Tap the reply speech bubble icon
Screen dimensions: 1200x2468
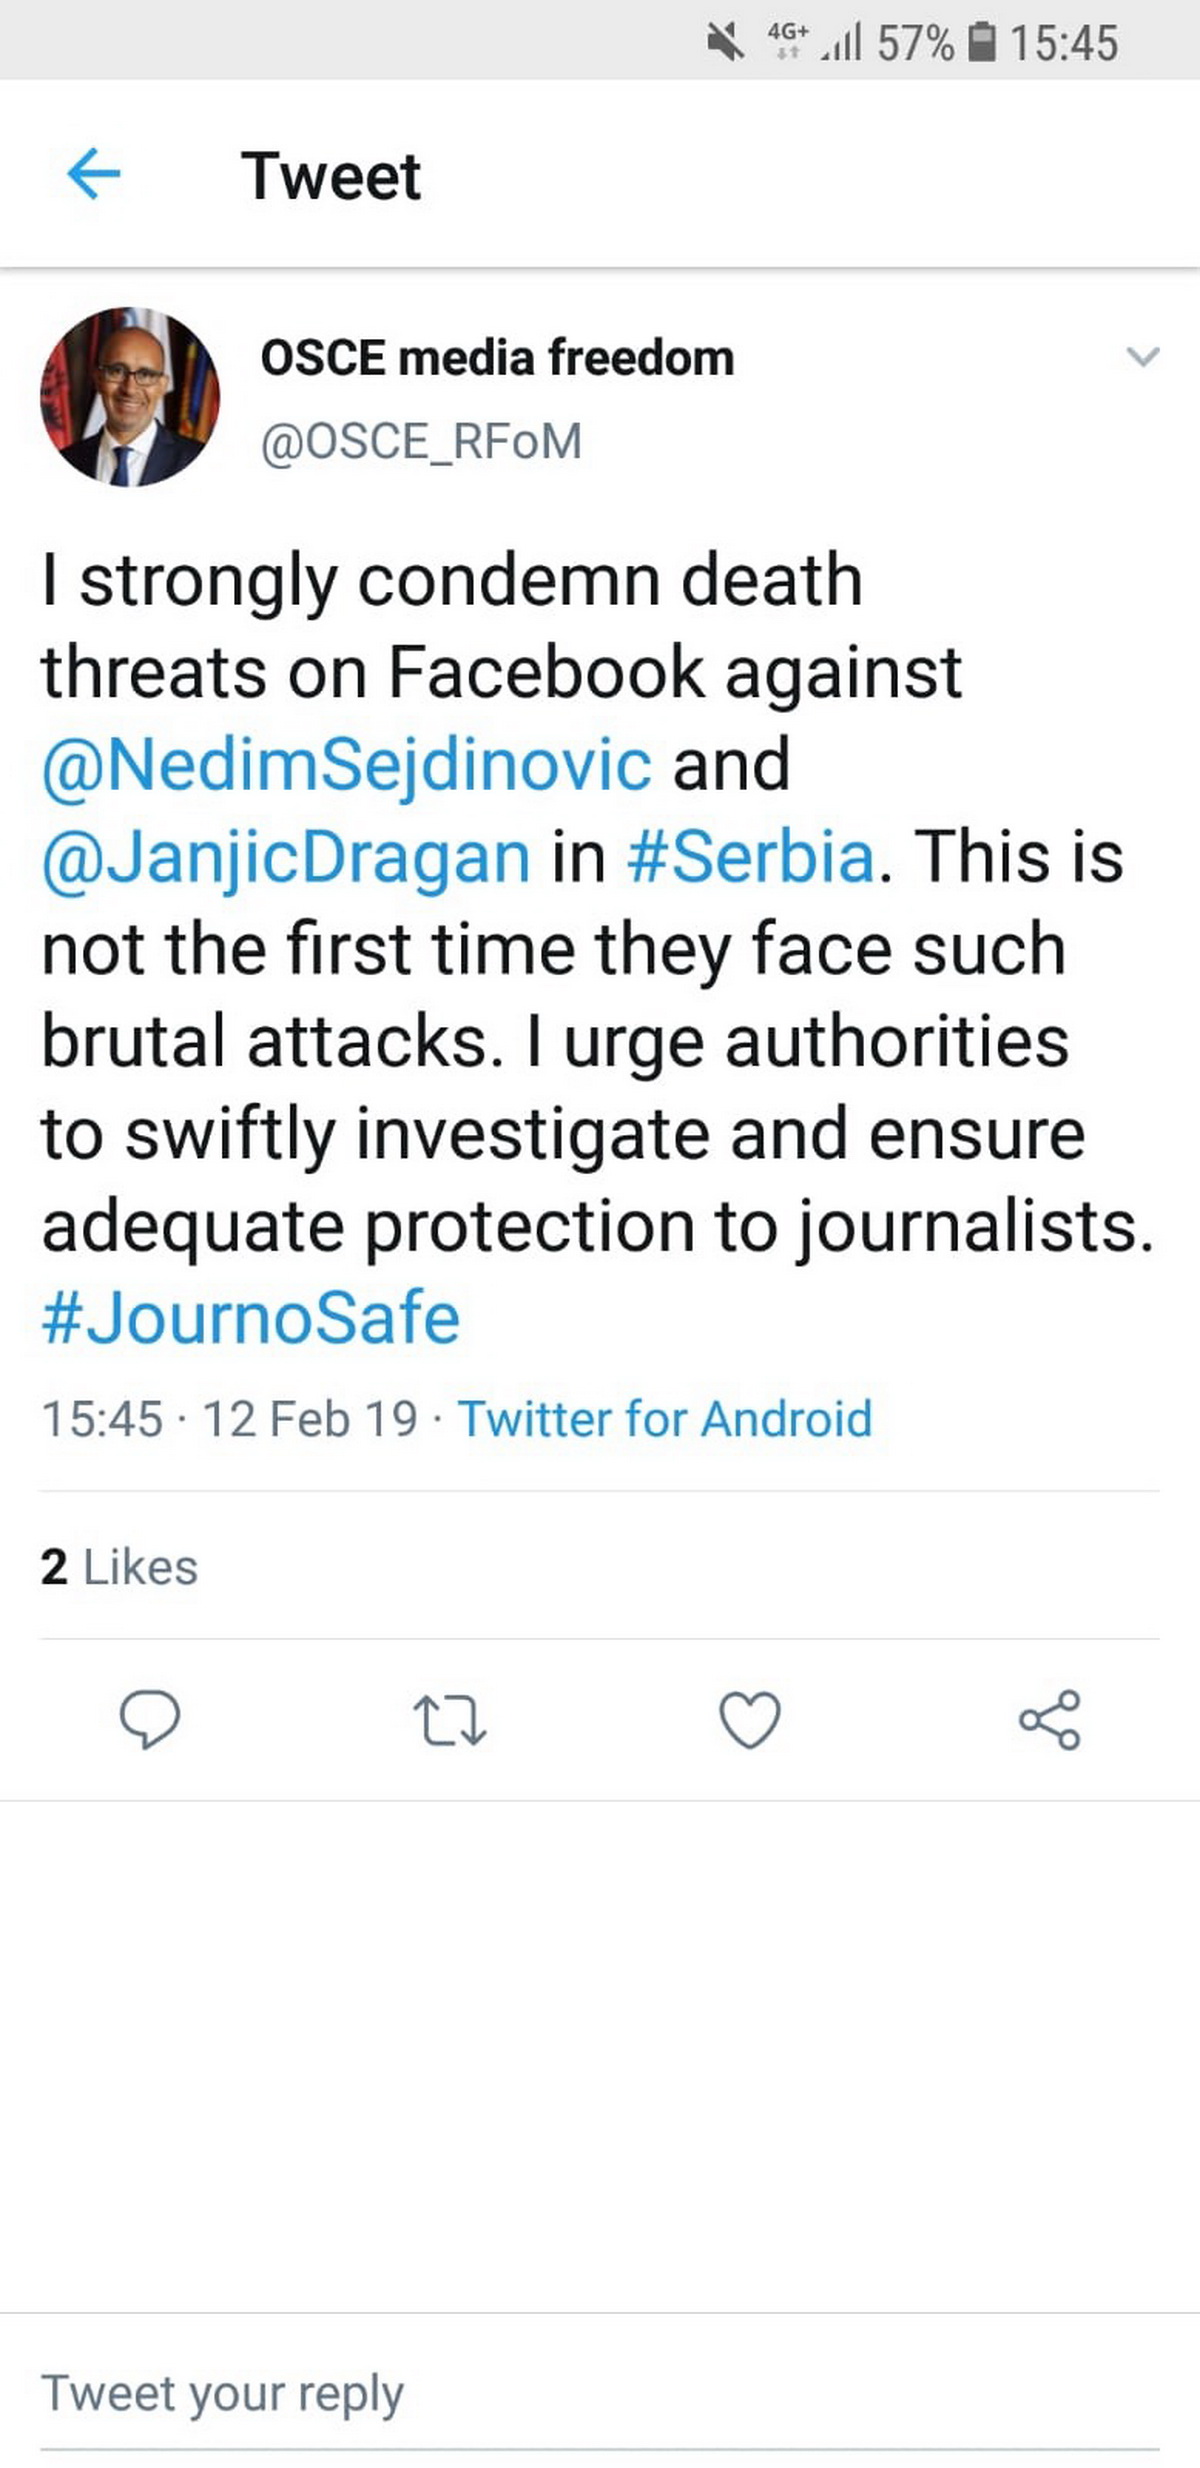point(150,1719)
